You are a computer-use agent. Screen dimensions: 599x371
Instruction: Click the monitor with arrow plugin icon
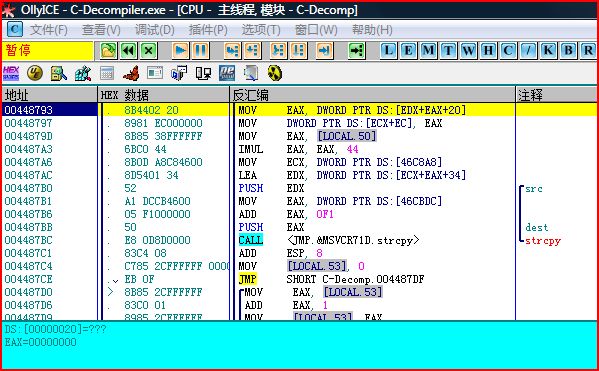pyautogui.click(x=251, y=73)
